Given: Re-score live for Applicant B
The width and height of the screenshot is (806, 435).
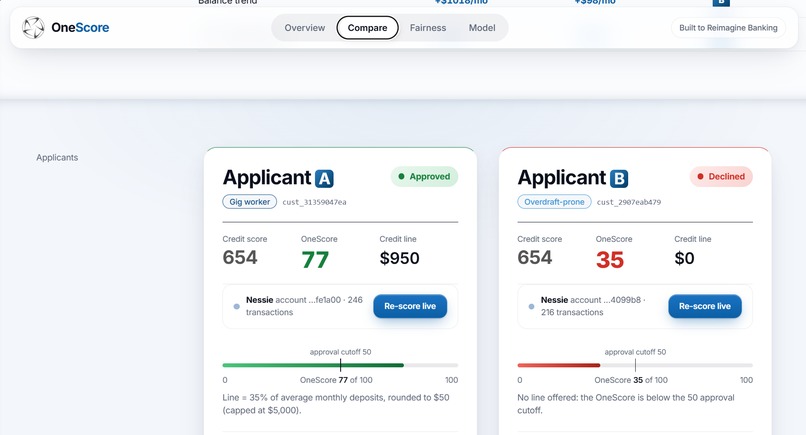Looking at the screenshot, I should click(705, 306).
